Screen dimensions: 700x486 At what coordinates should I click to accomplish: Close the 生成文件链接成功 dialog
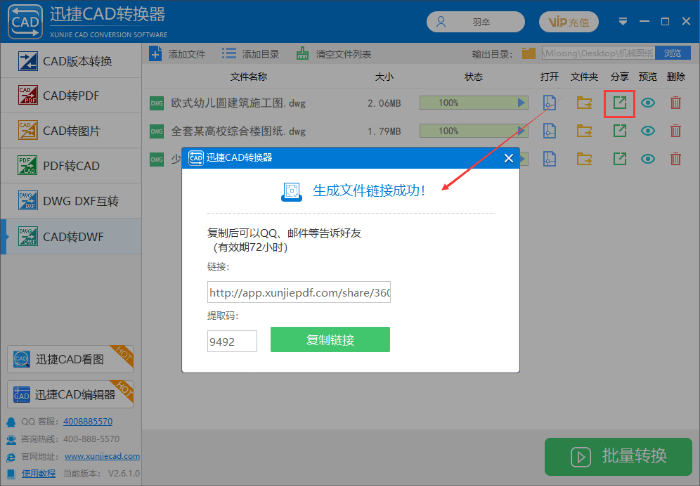[x=508, y=158]
